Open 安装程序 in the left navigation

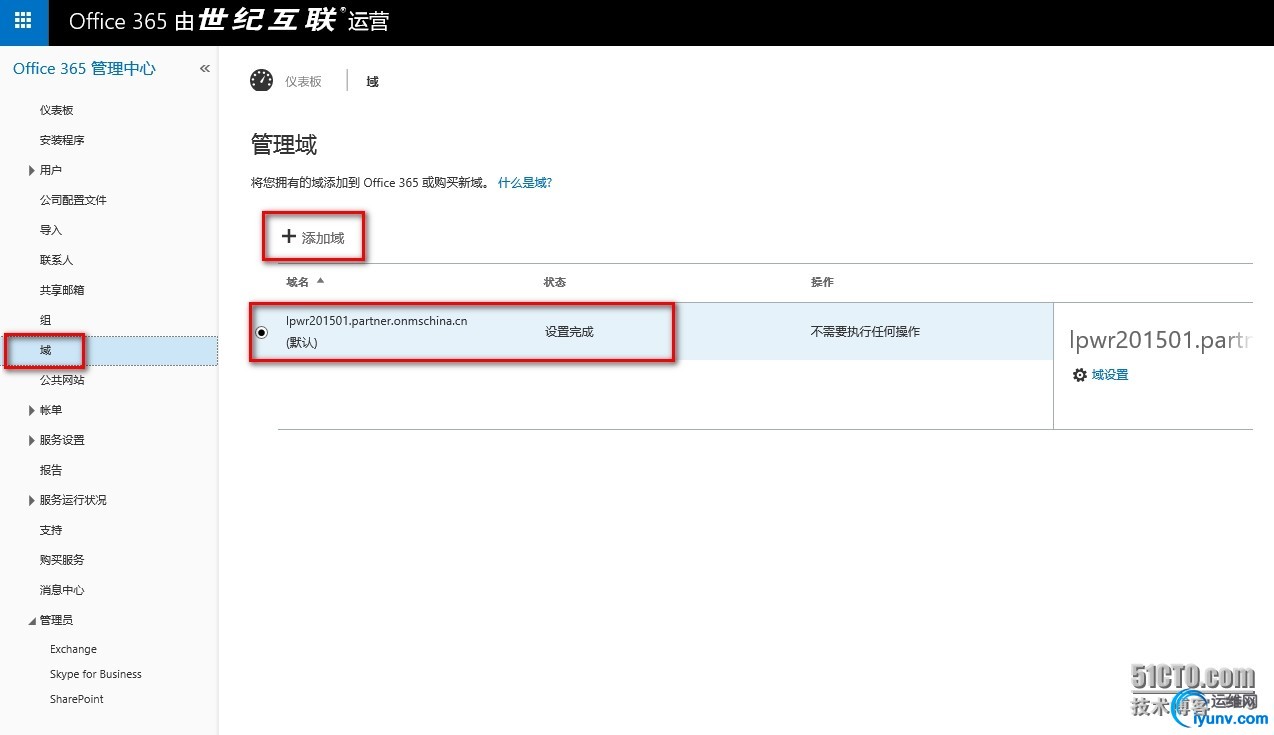[x=62, y=140]
